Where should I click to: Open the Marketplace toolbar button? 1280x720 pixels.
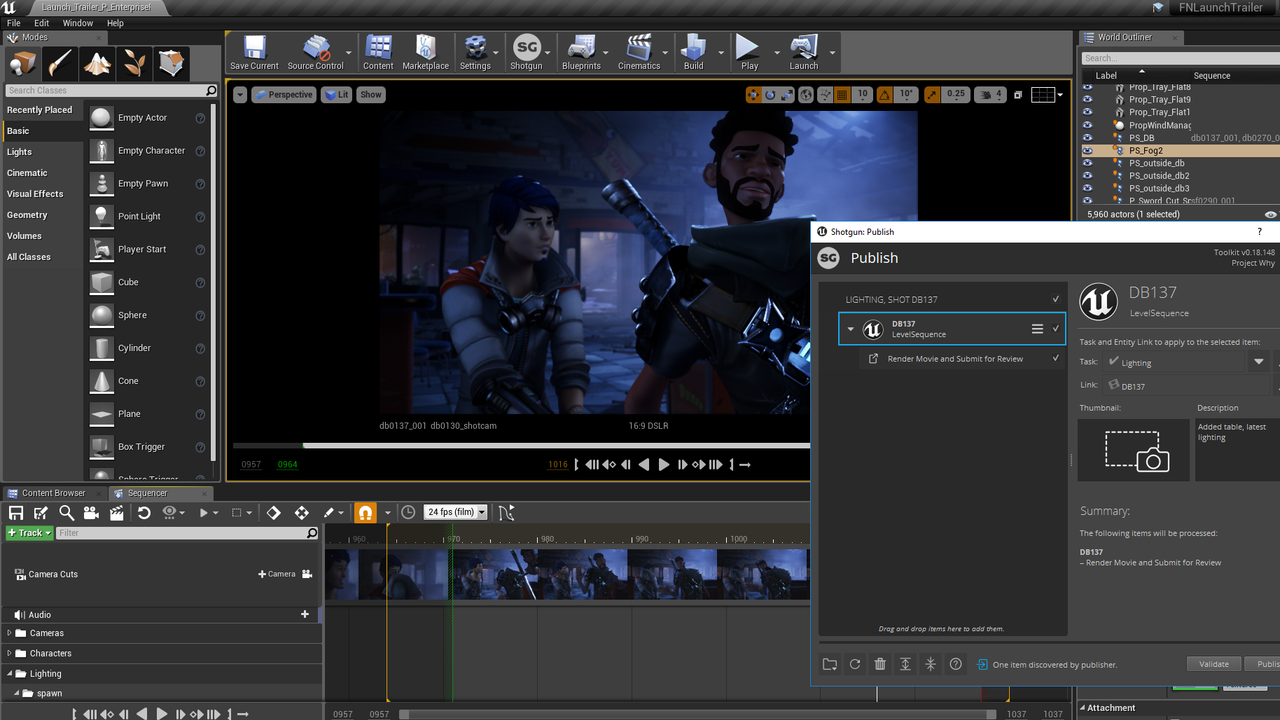(x=425, y=52)
